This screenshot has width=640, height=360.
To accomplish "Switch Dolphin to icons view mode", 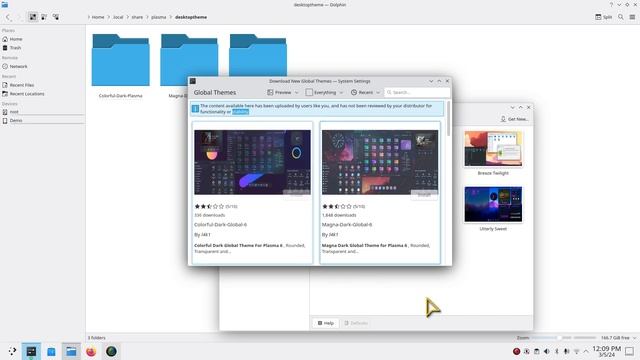I will click(x=33, y=17).
